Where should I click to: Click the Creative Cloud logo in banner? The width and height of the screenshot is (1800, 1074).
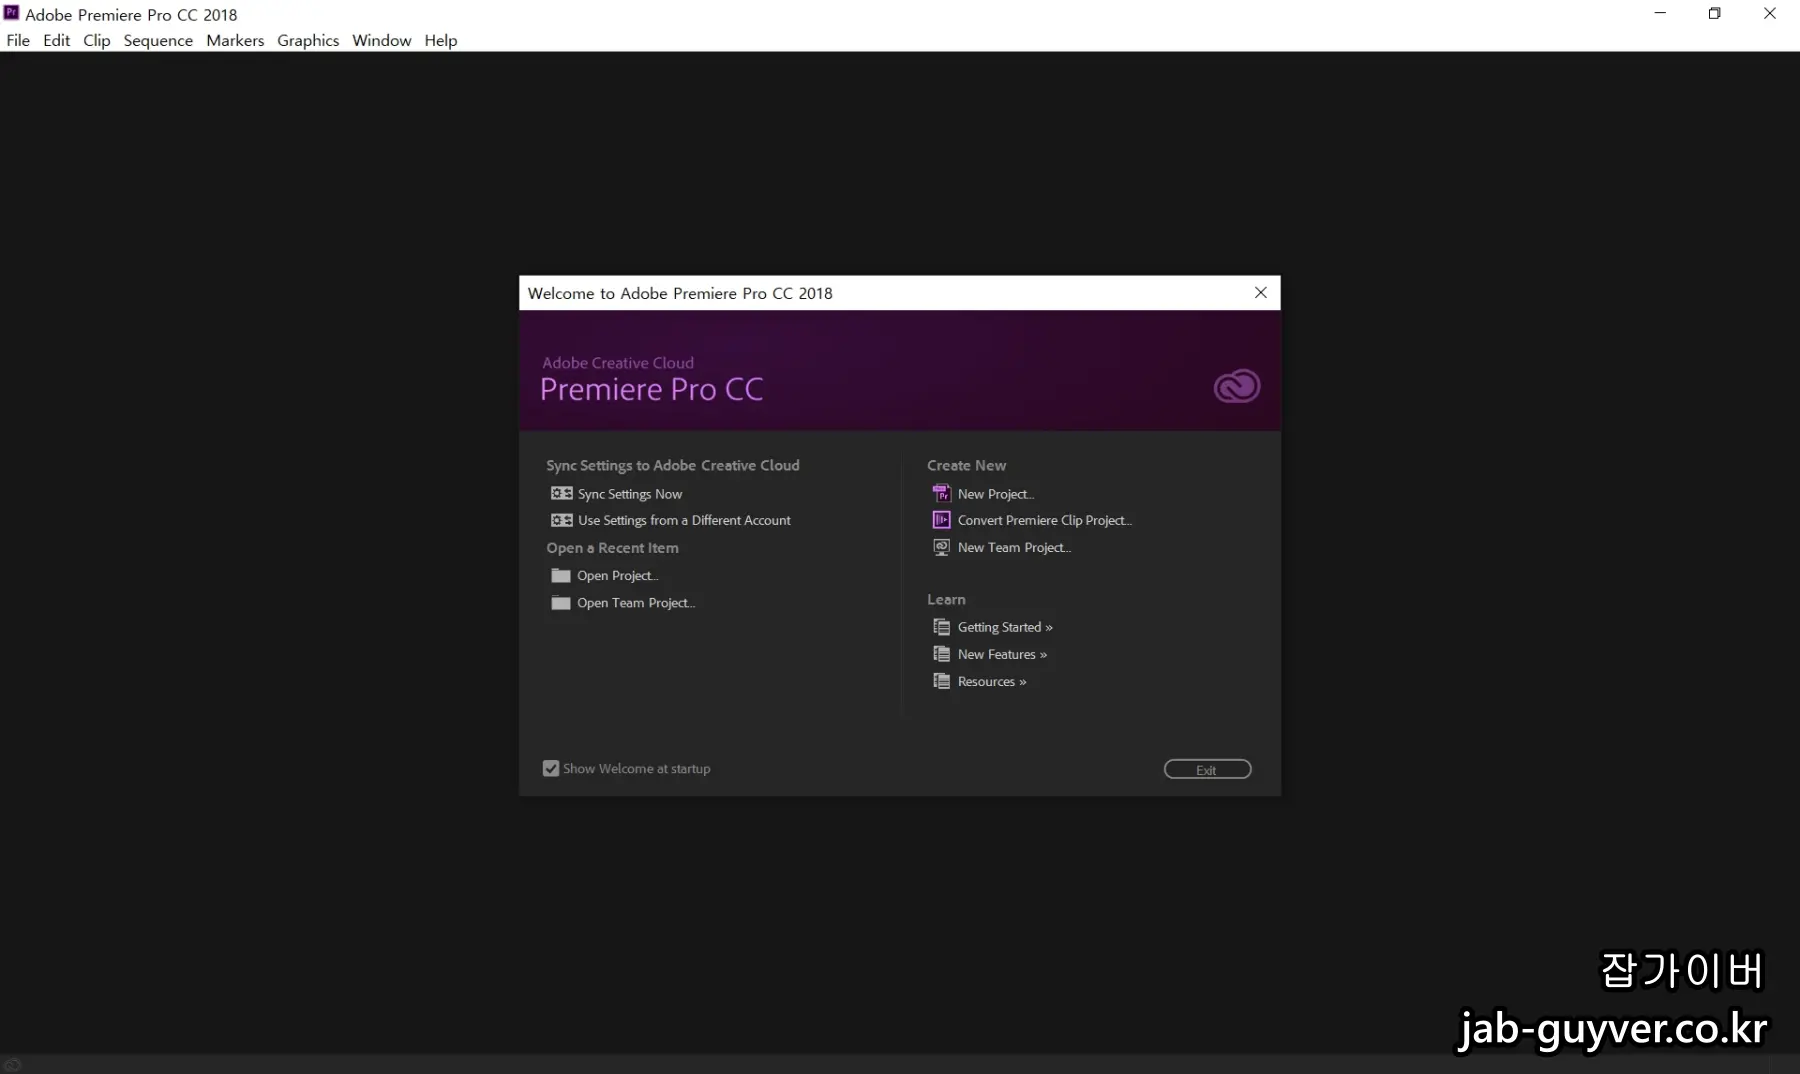(1237, 387)
